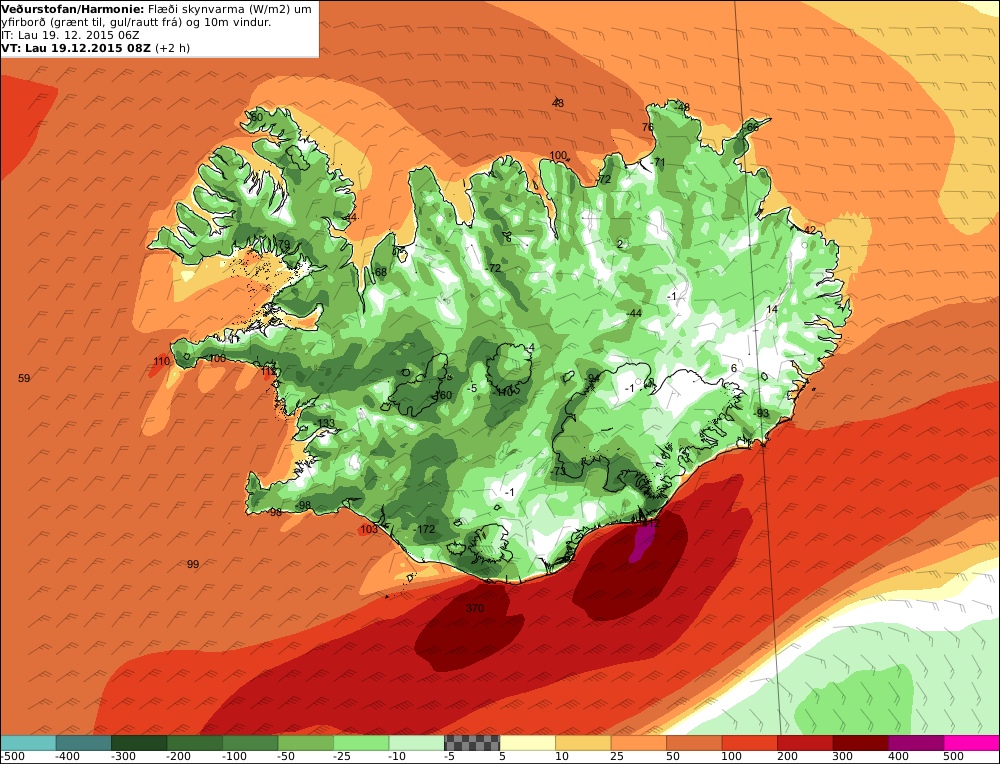Click the 60 value at the Westfjords tip
This screenshot has width=1000, height=764.
tap(256, 117)
